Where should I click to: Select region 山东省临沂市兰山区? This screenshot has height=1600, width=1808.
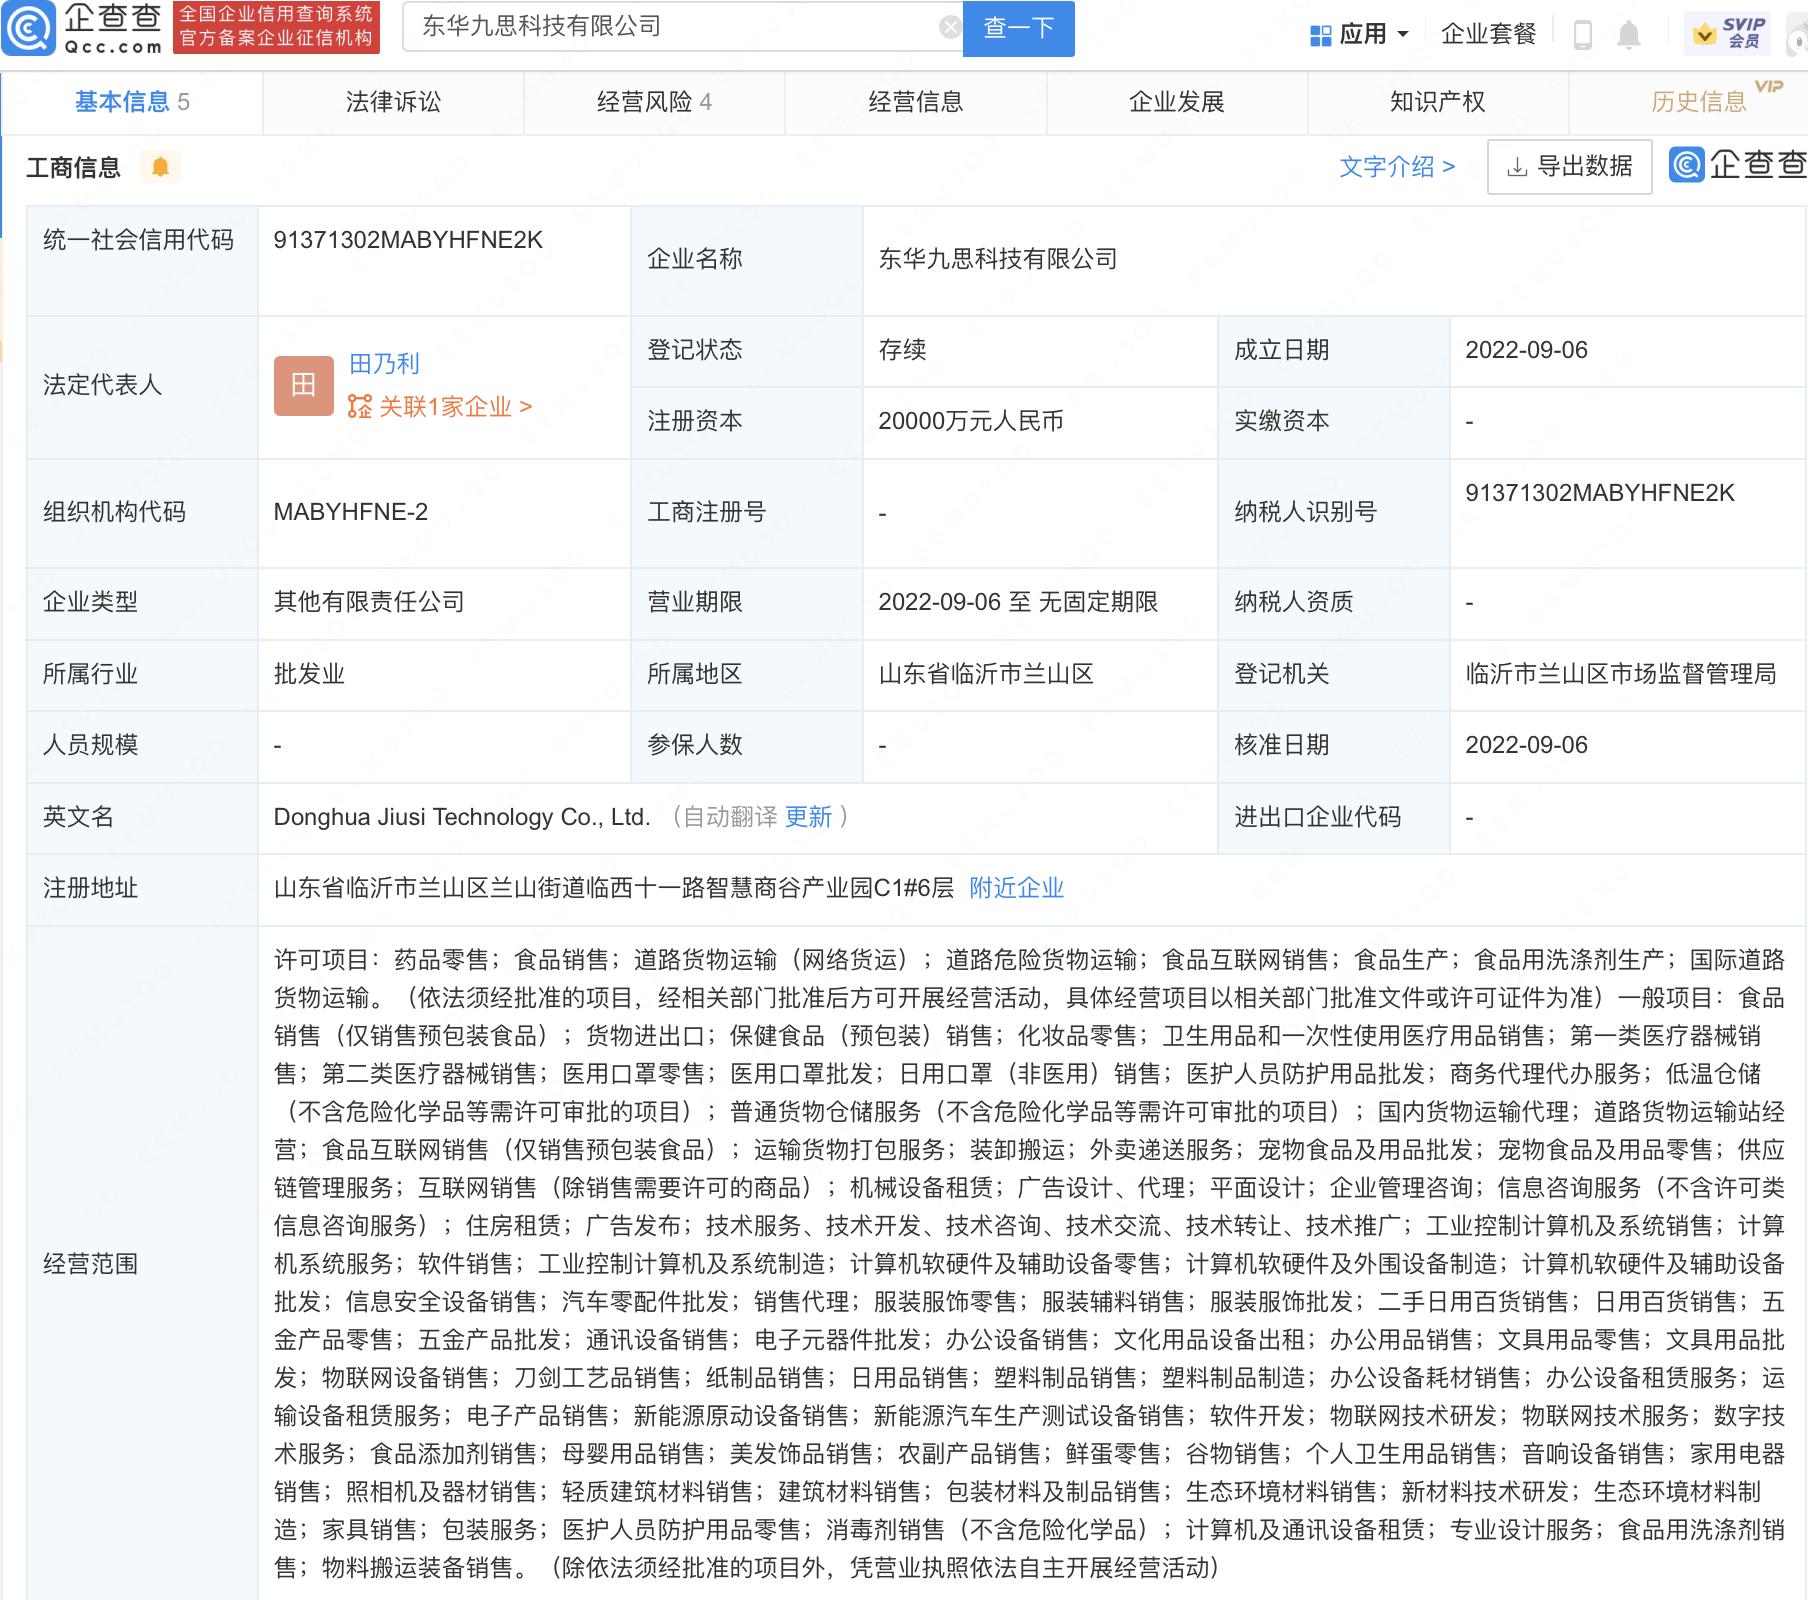[985, 674]
